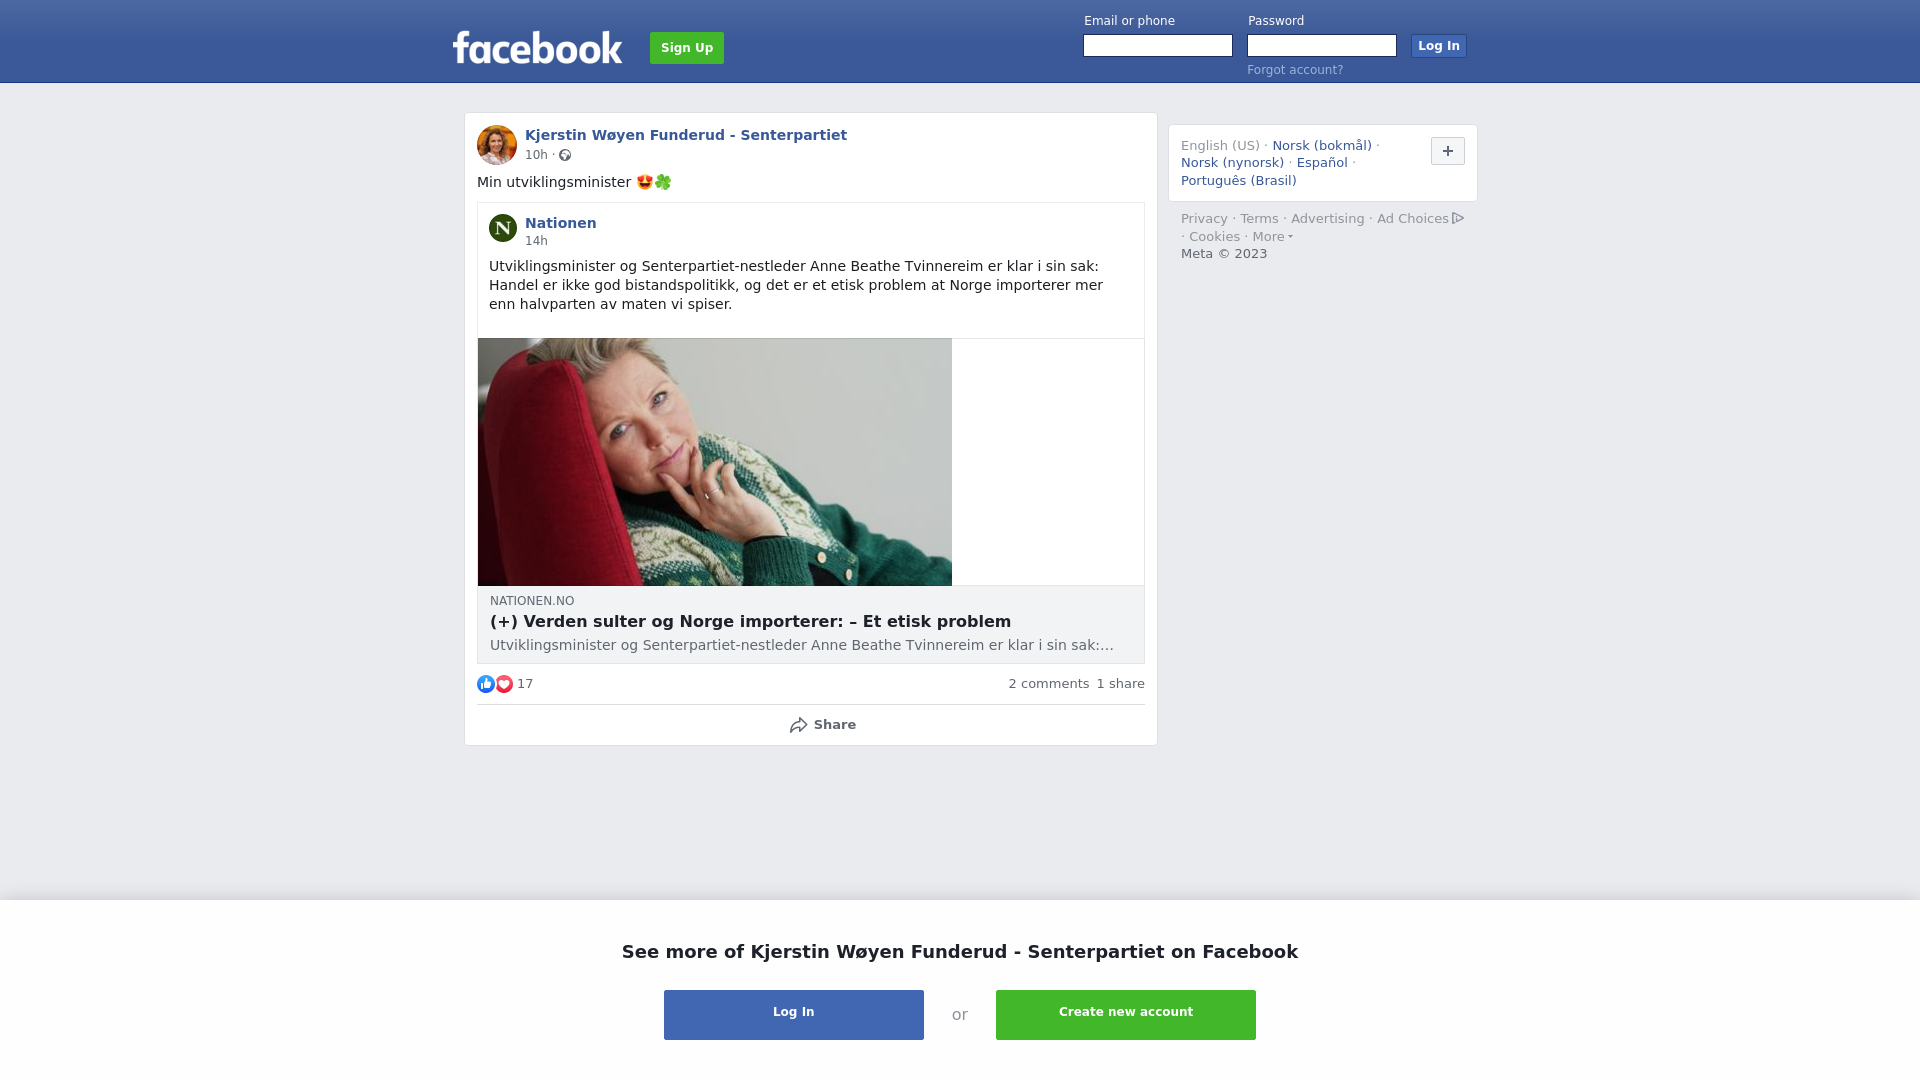Expand the More footer dropdown
Image resolution: width=1920 pixels, height=1080 pixels.
pos(1273,237)
